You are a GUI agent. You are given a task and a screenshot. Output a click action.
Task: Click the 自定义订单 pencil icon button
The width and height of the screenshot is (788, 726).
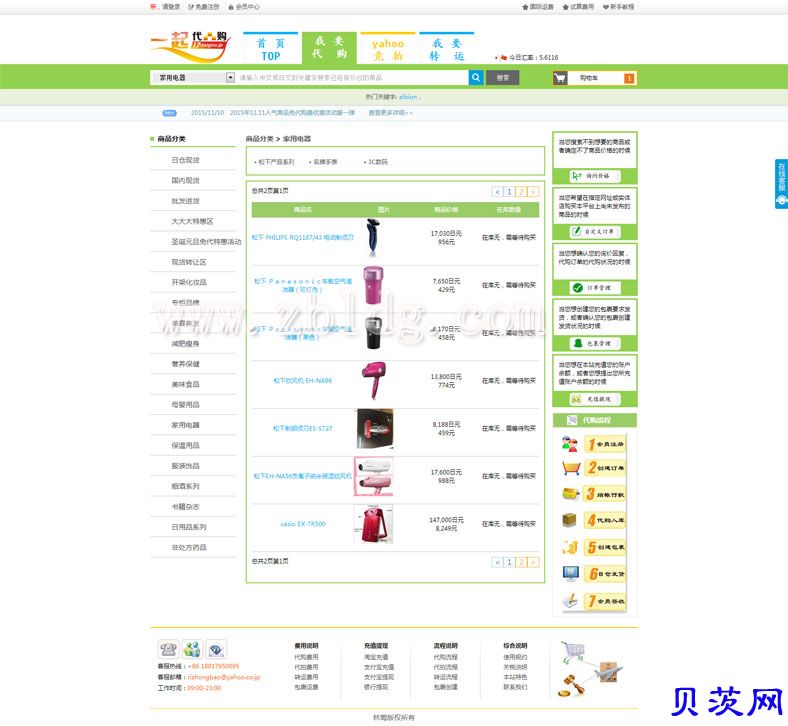595,232
